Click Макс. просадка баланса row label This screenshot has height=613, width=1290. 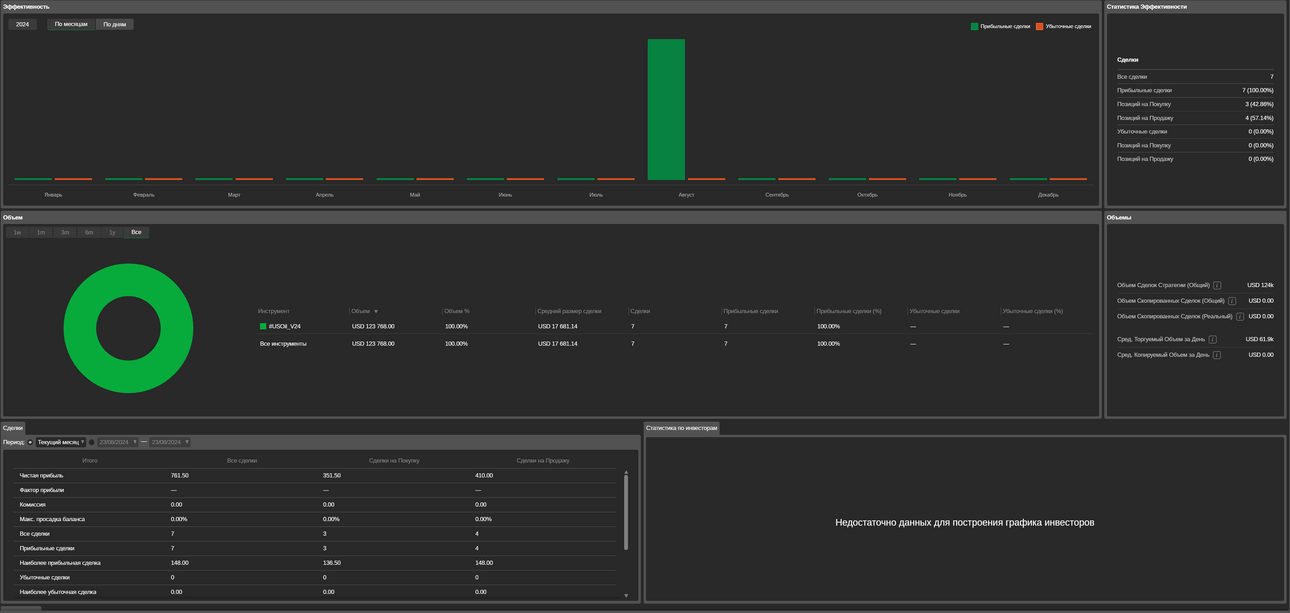click(52, 519)
